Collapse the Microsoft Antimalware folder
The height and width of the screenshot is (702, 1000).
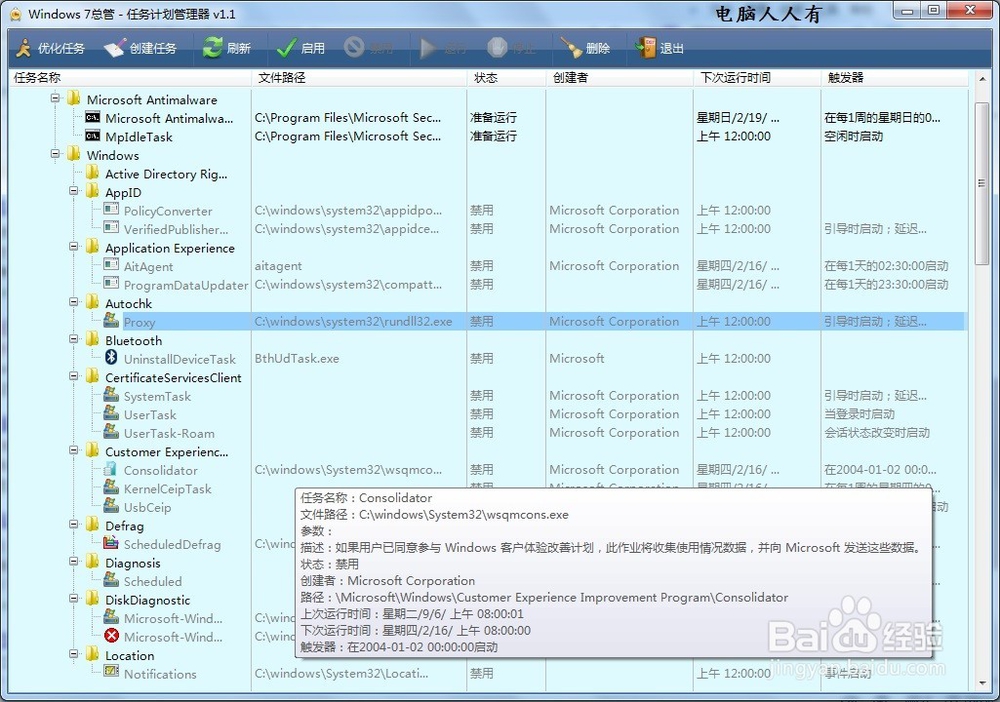tap(55, 98)
